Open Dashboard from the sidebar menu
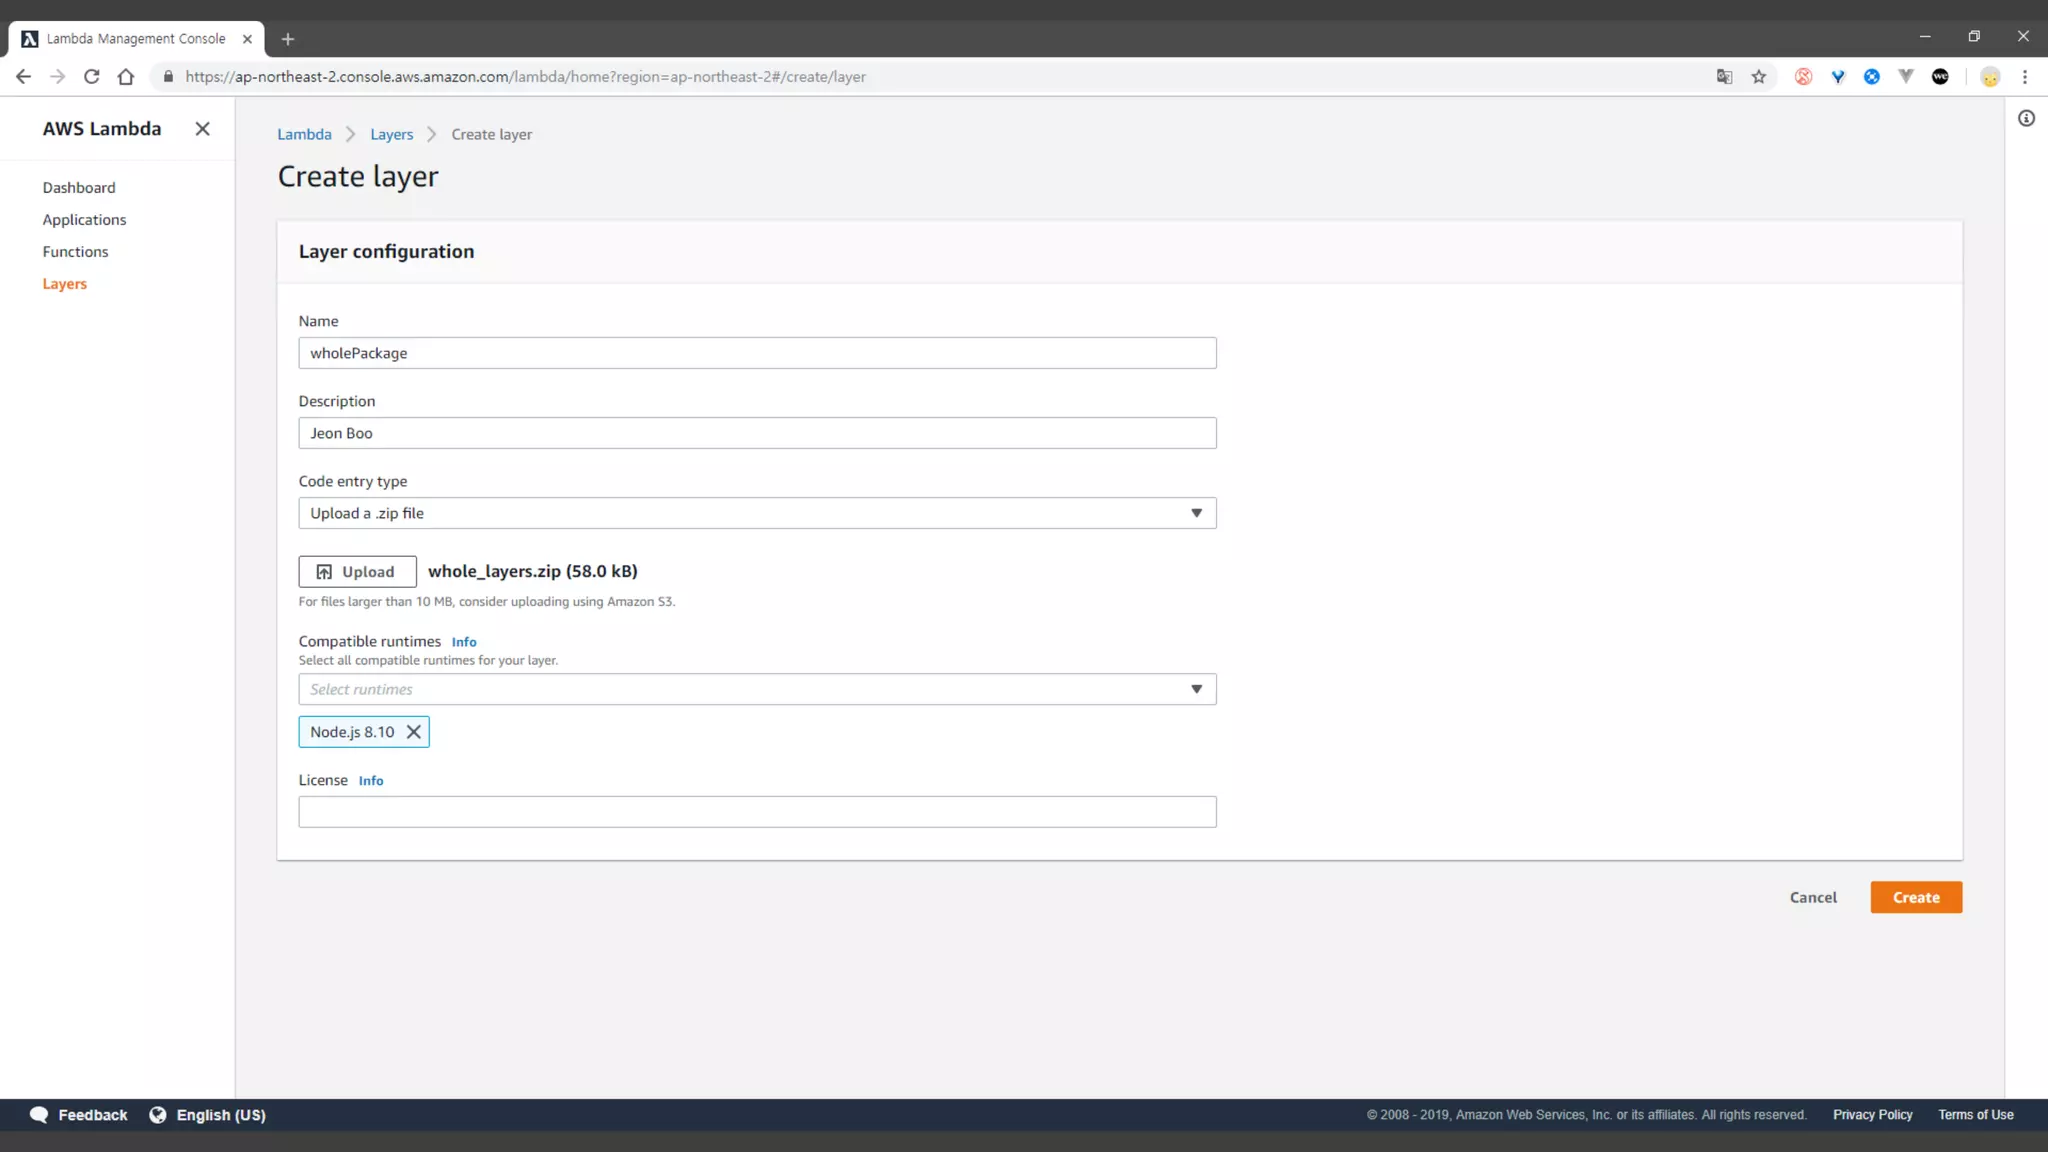 click(x=79, y=188)
